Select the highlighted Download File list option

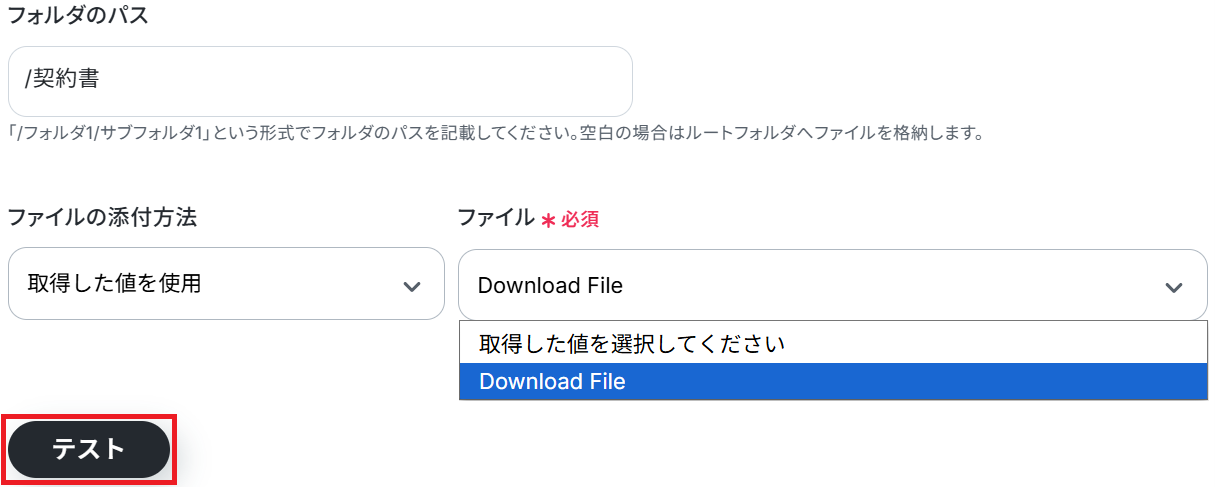pos(552,381)
